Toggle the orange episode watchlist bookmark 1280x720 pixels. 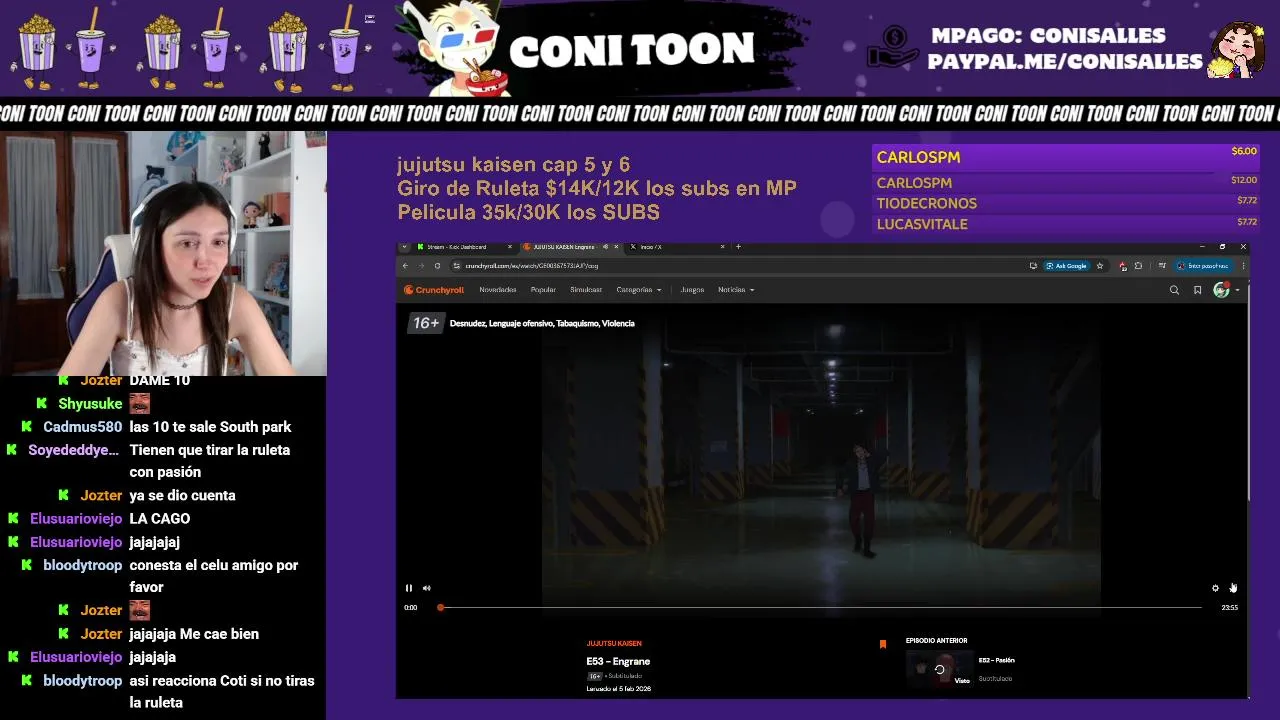point(882,644)
